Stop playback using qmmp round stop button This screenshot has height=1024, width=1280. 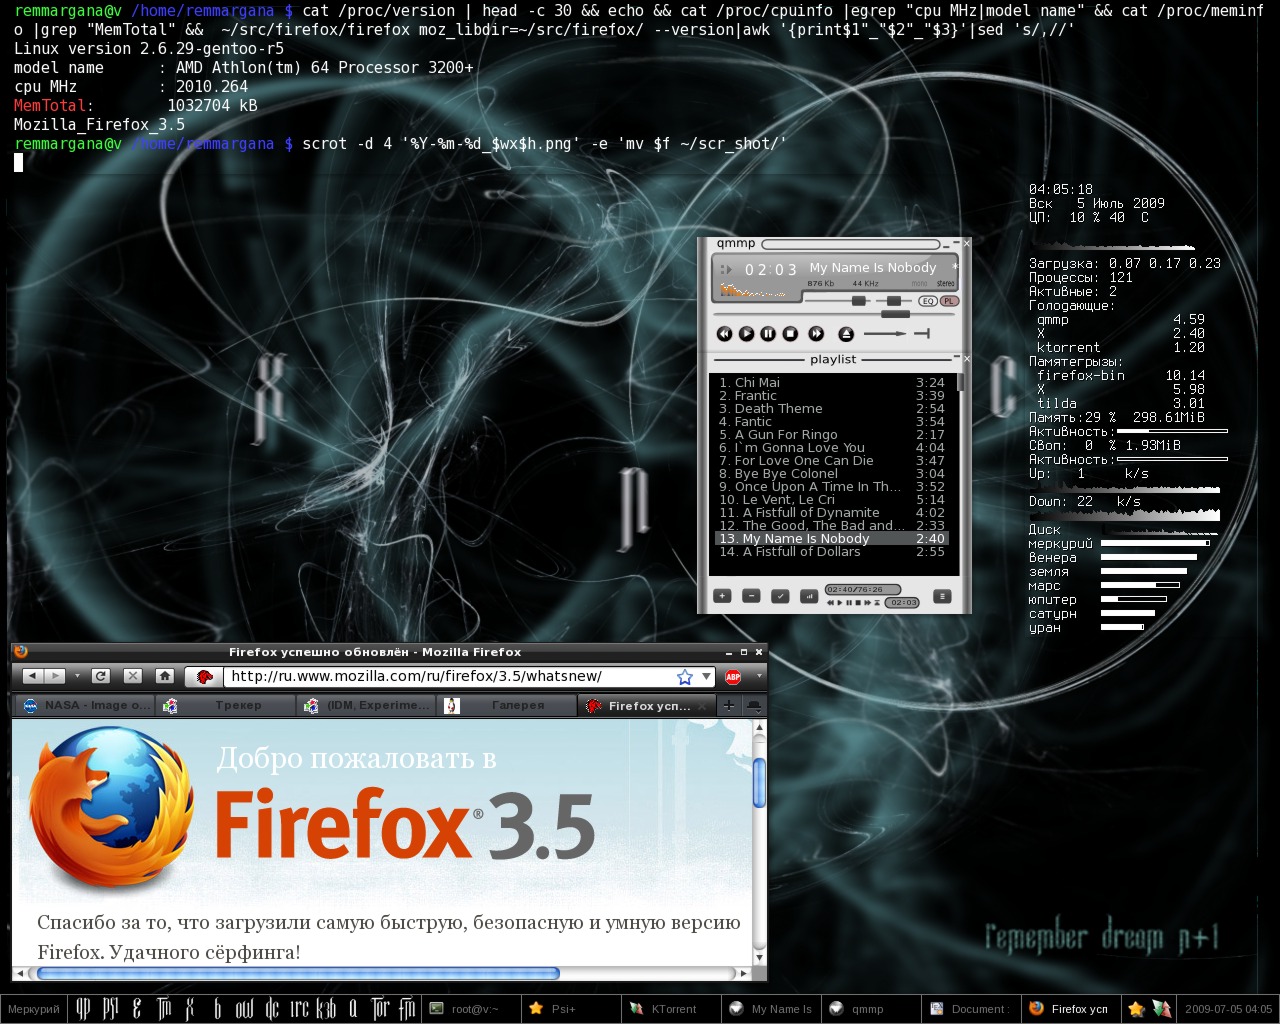click(x=790, y=334)
